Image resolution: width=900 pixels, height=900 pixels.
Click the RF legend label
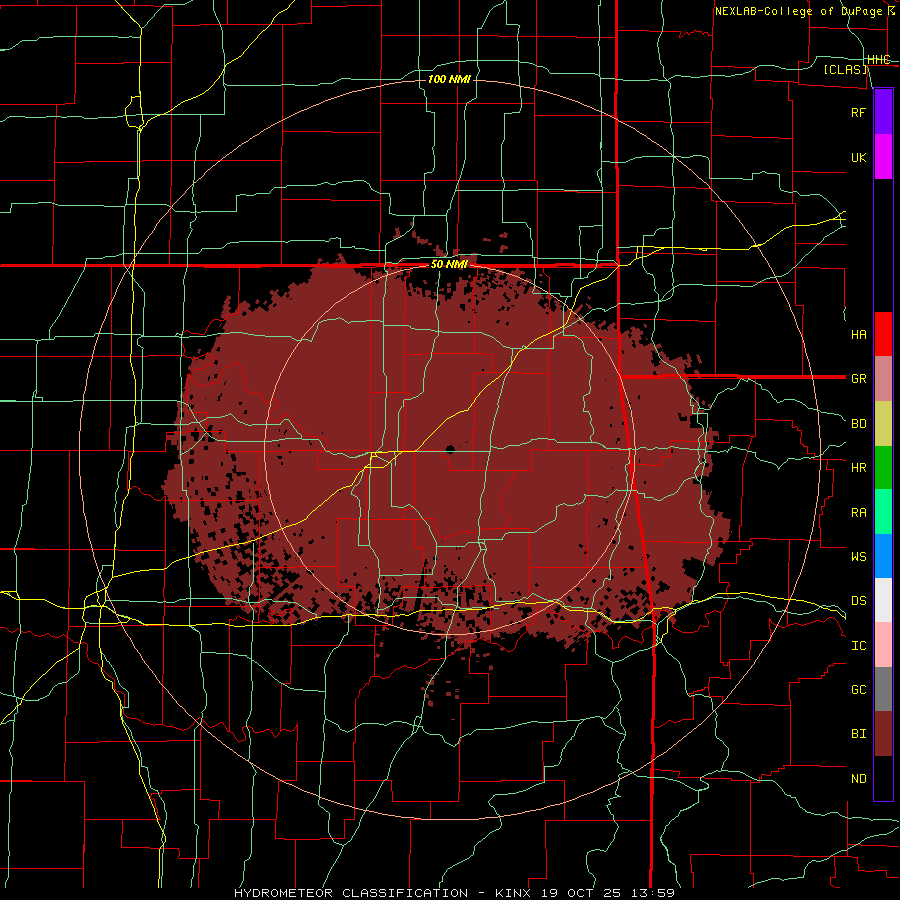(x=858, y=112)
